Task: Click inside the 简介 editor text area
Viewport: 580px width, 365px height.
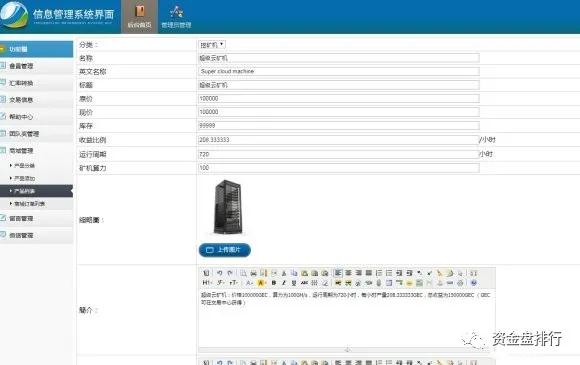Action: coord(347,318)
